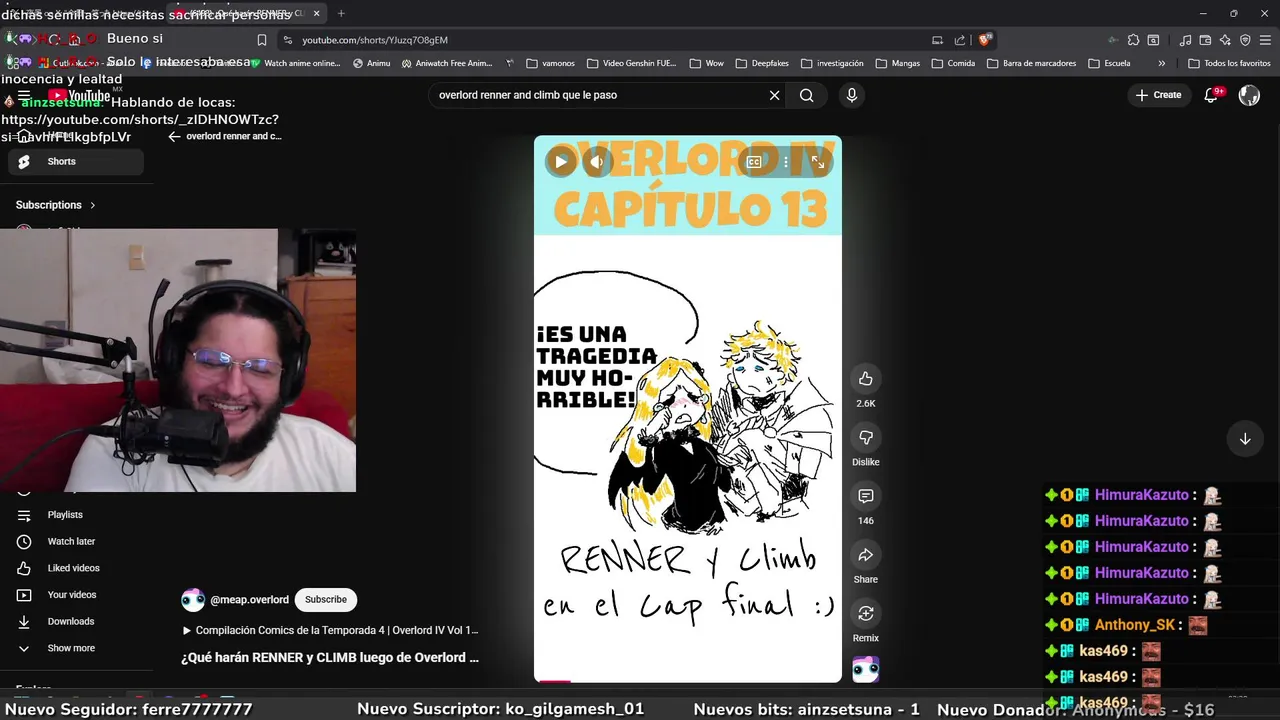Image resolution: width=1280 pixels, height=720 pixels.
Task: Expand the Short to fullscreen
Action: 817,162
